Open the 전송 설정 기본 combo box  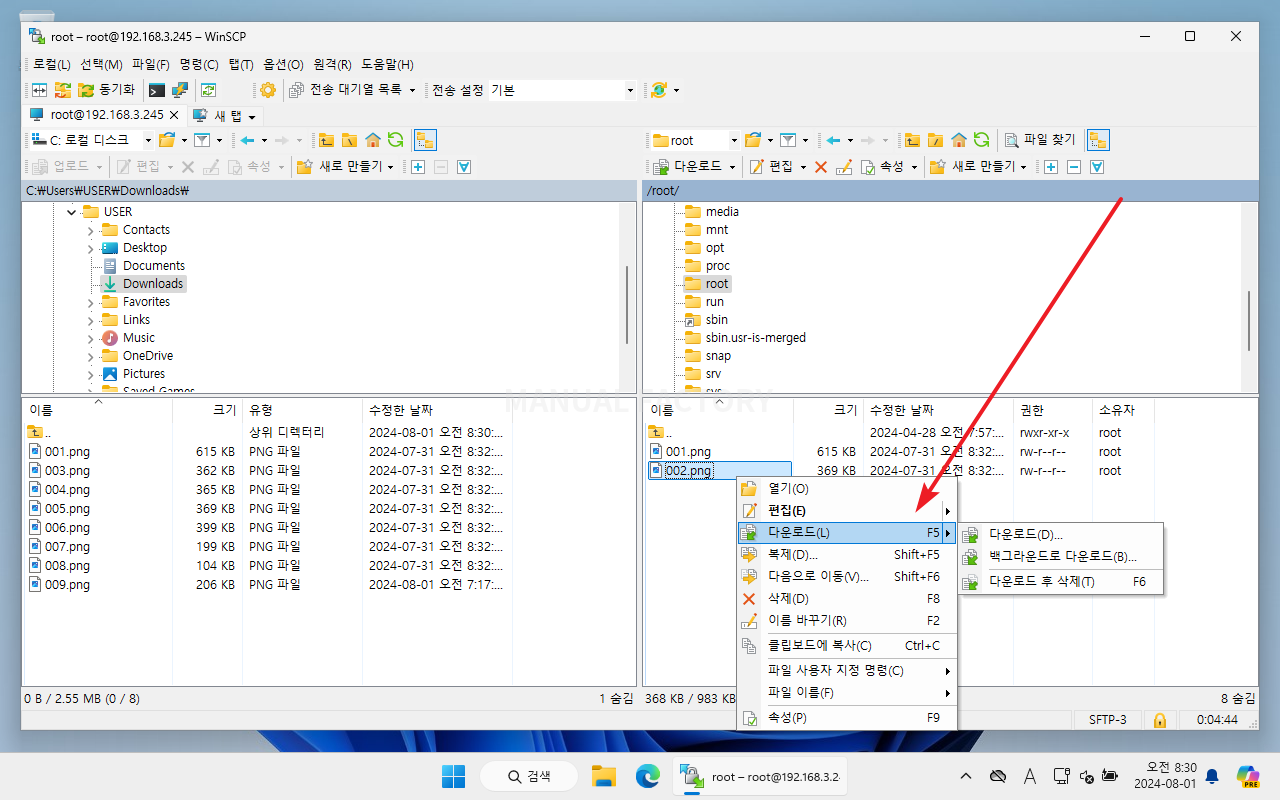pyautogui.click(x=562, y=90)
